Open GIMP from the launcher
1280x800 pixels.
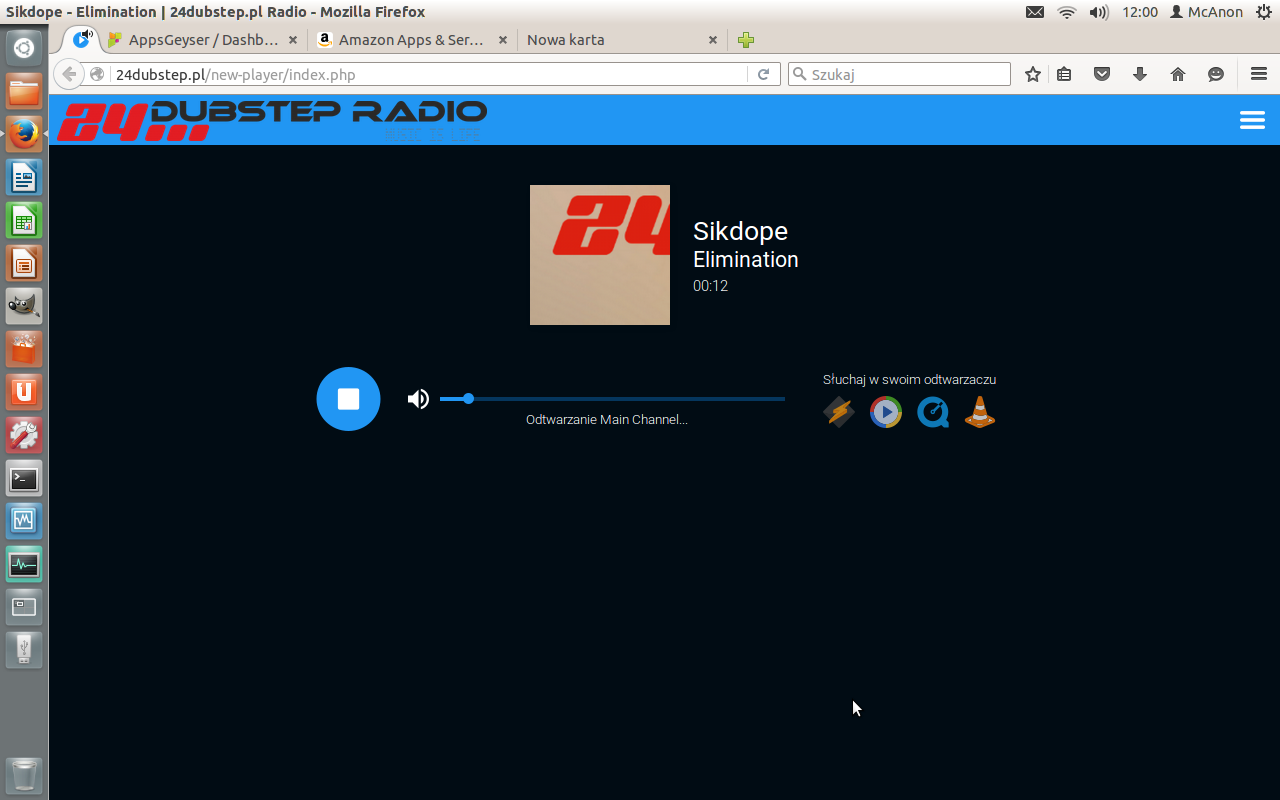[24, 306]
